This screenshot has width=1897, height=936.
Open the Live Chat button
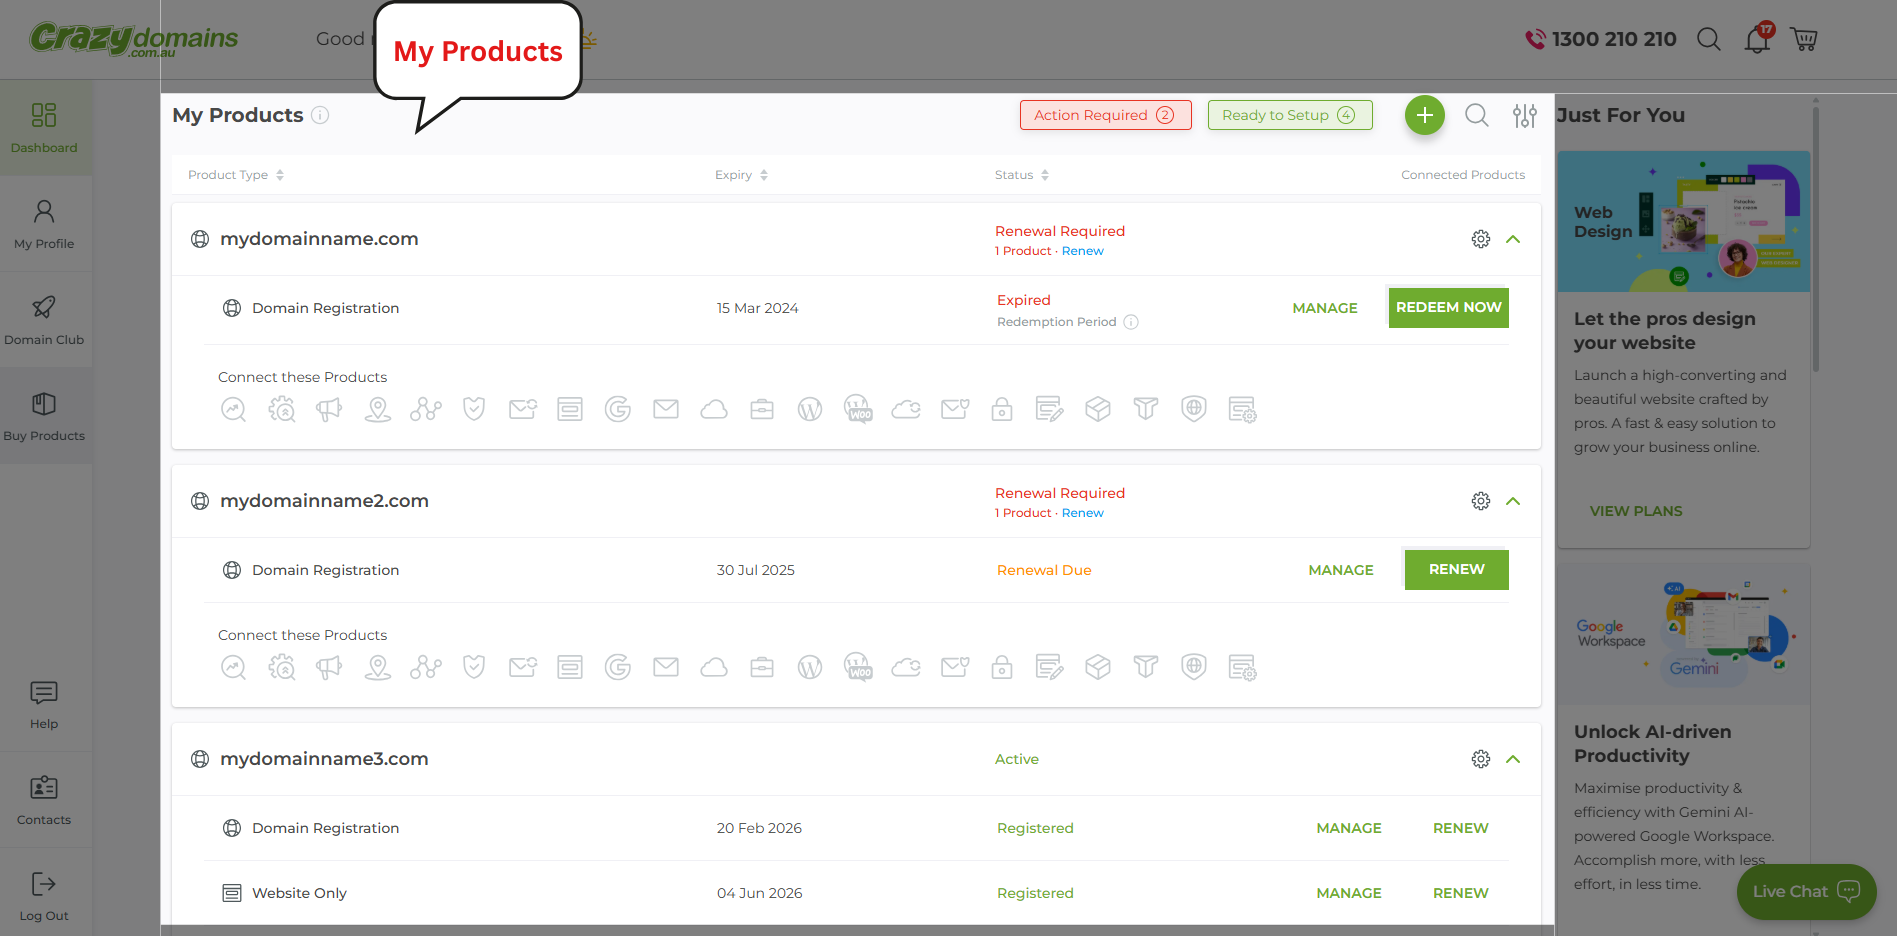click(1806, 891)
